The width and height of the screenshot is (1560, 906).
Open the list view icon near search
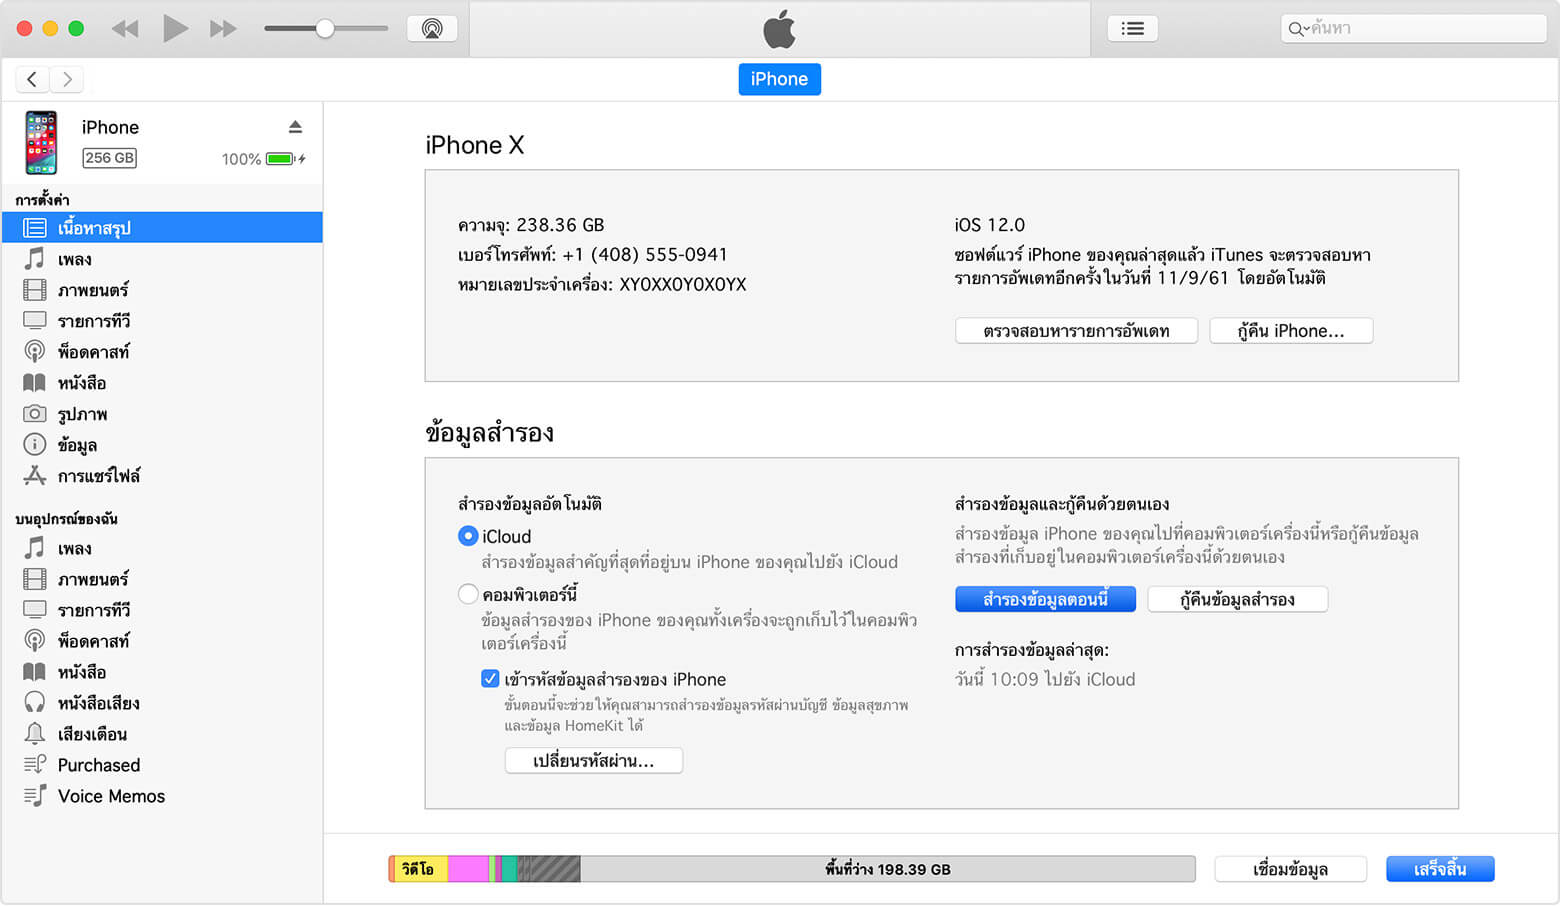(x=1132, y=29)
